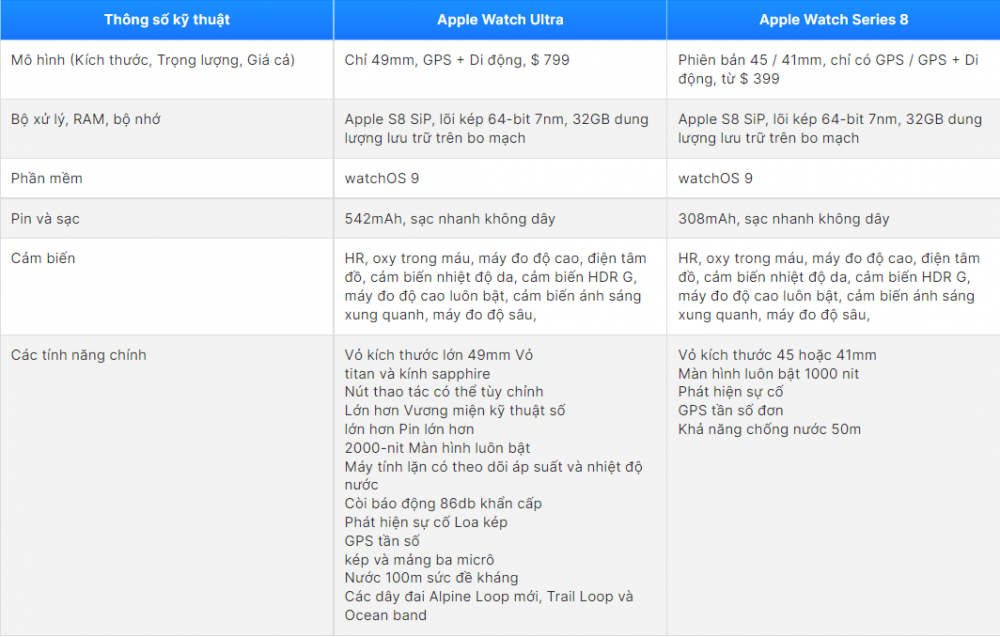Image resolution: width=1000 pixels, height=637 pixels.
Task: Click the Apple Watch Ultra column header
Action: click(x=500, y=19)
